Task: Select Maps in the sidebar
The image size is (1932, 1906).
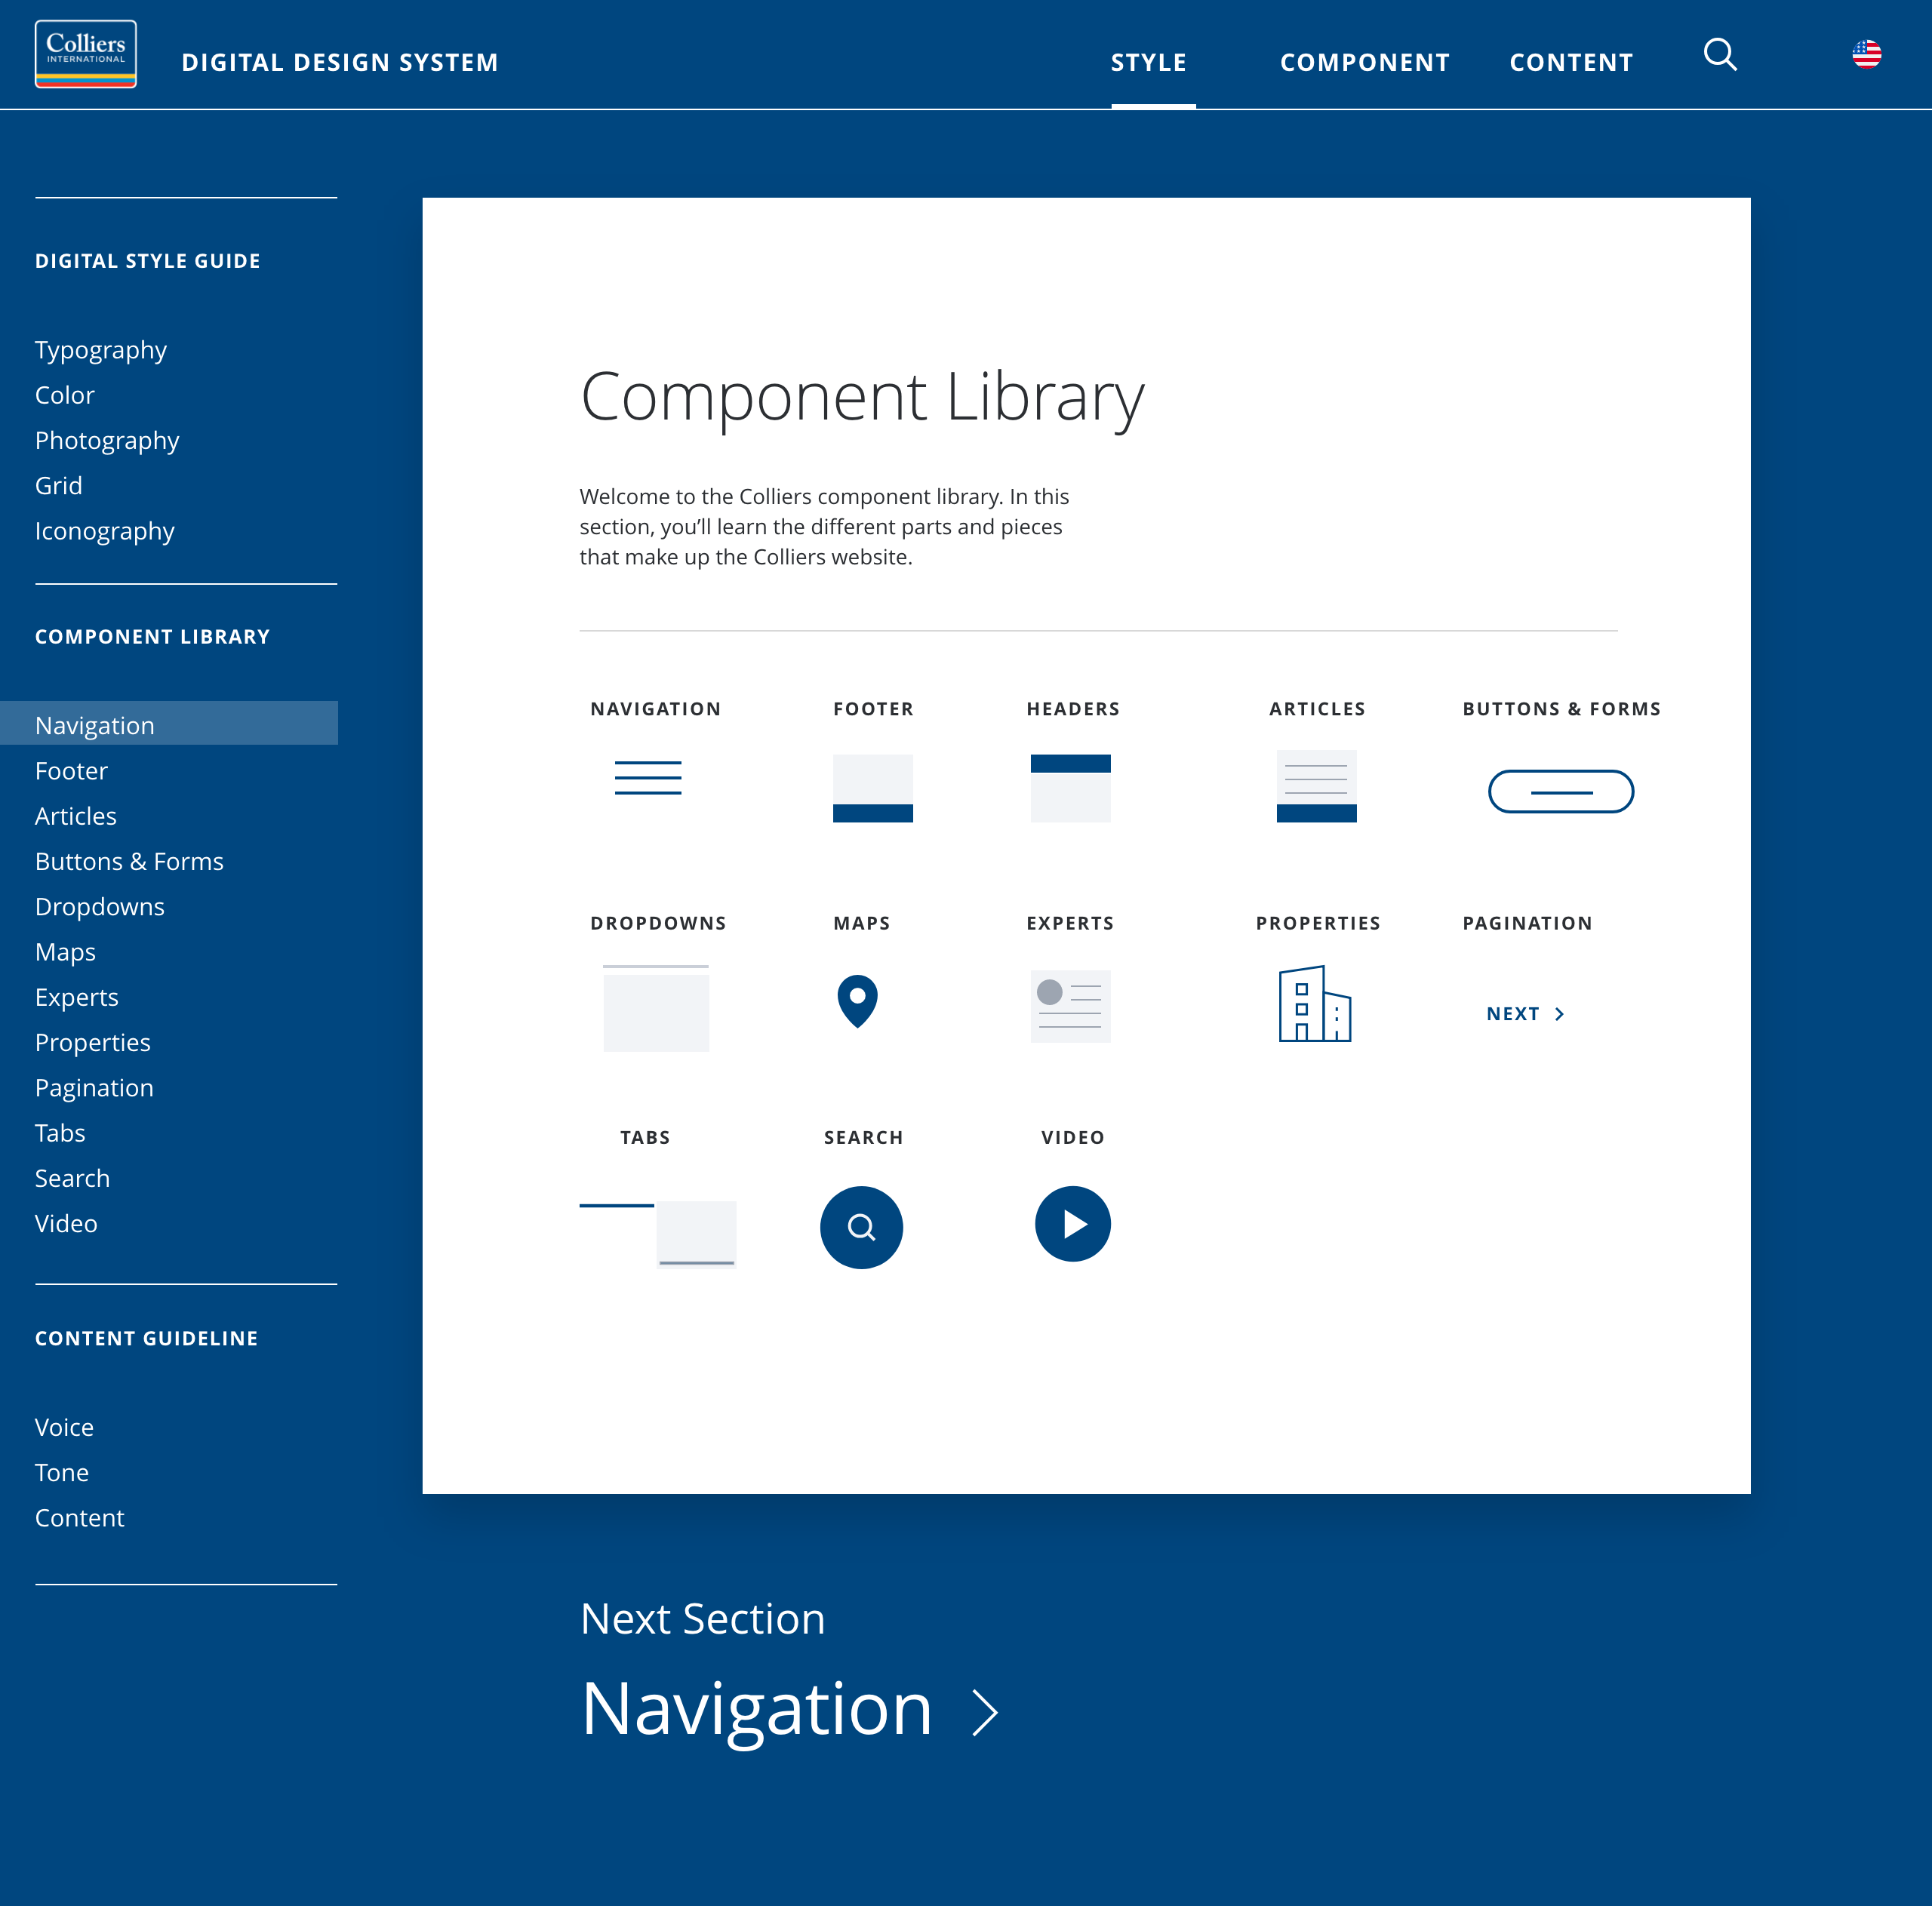Action: pos(65,952)
